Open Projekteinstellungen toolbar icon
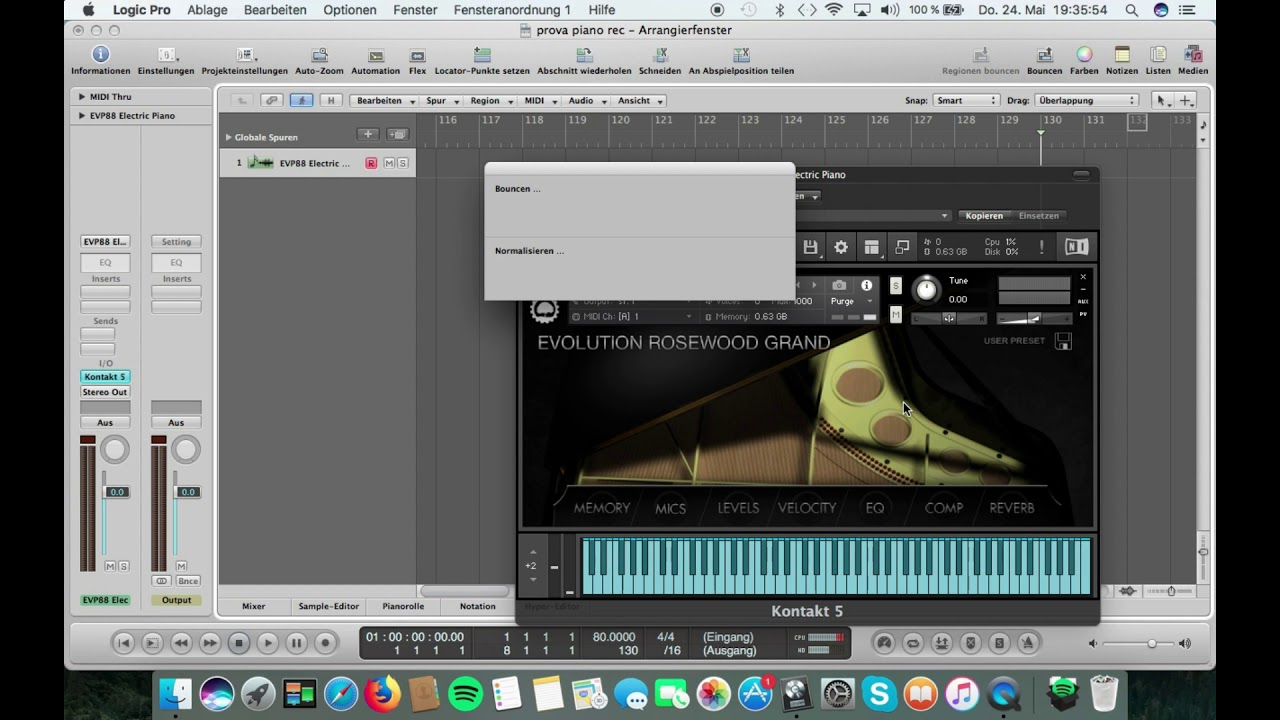1280x720 pixels. 244,55
